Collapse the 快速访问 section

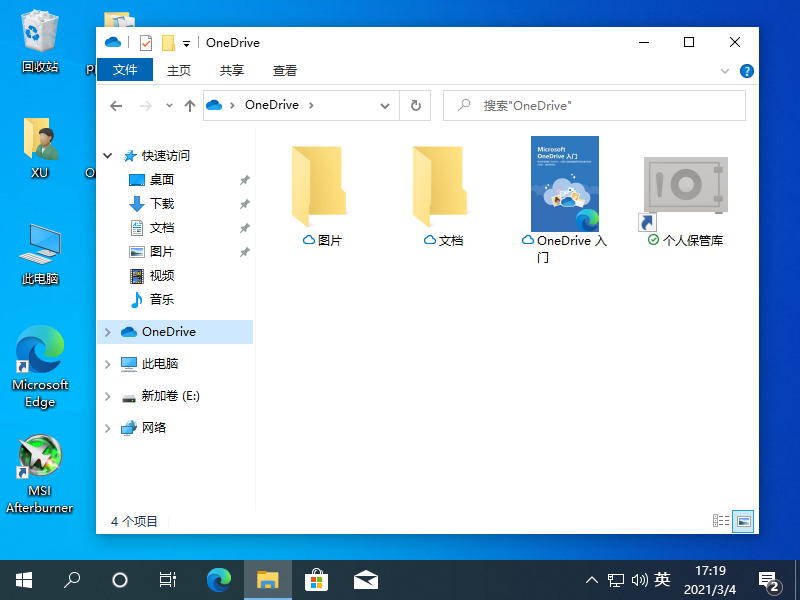tap(108, 156)
